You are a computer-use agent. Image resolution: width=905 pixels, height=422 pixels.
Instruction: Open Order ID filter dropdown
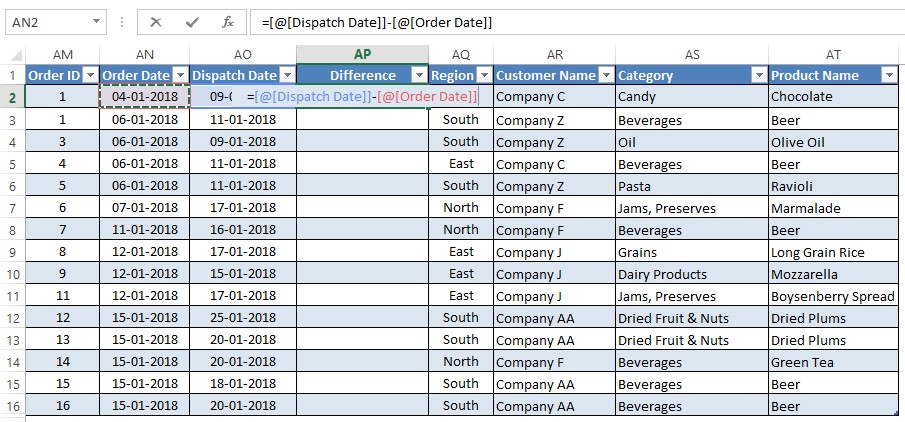[x=90, y=76]
